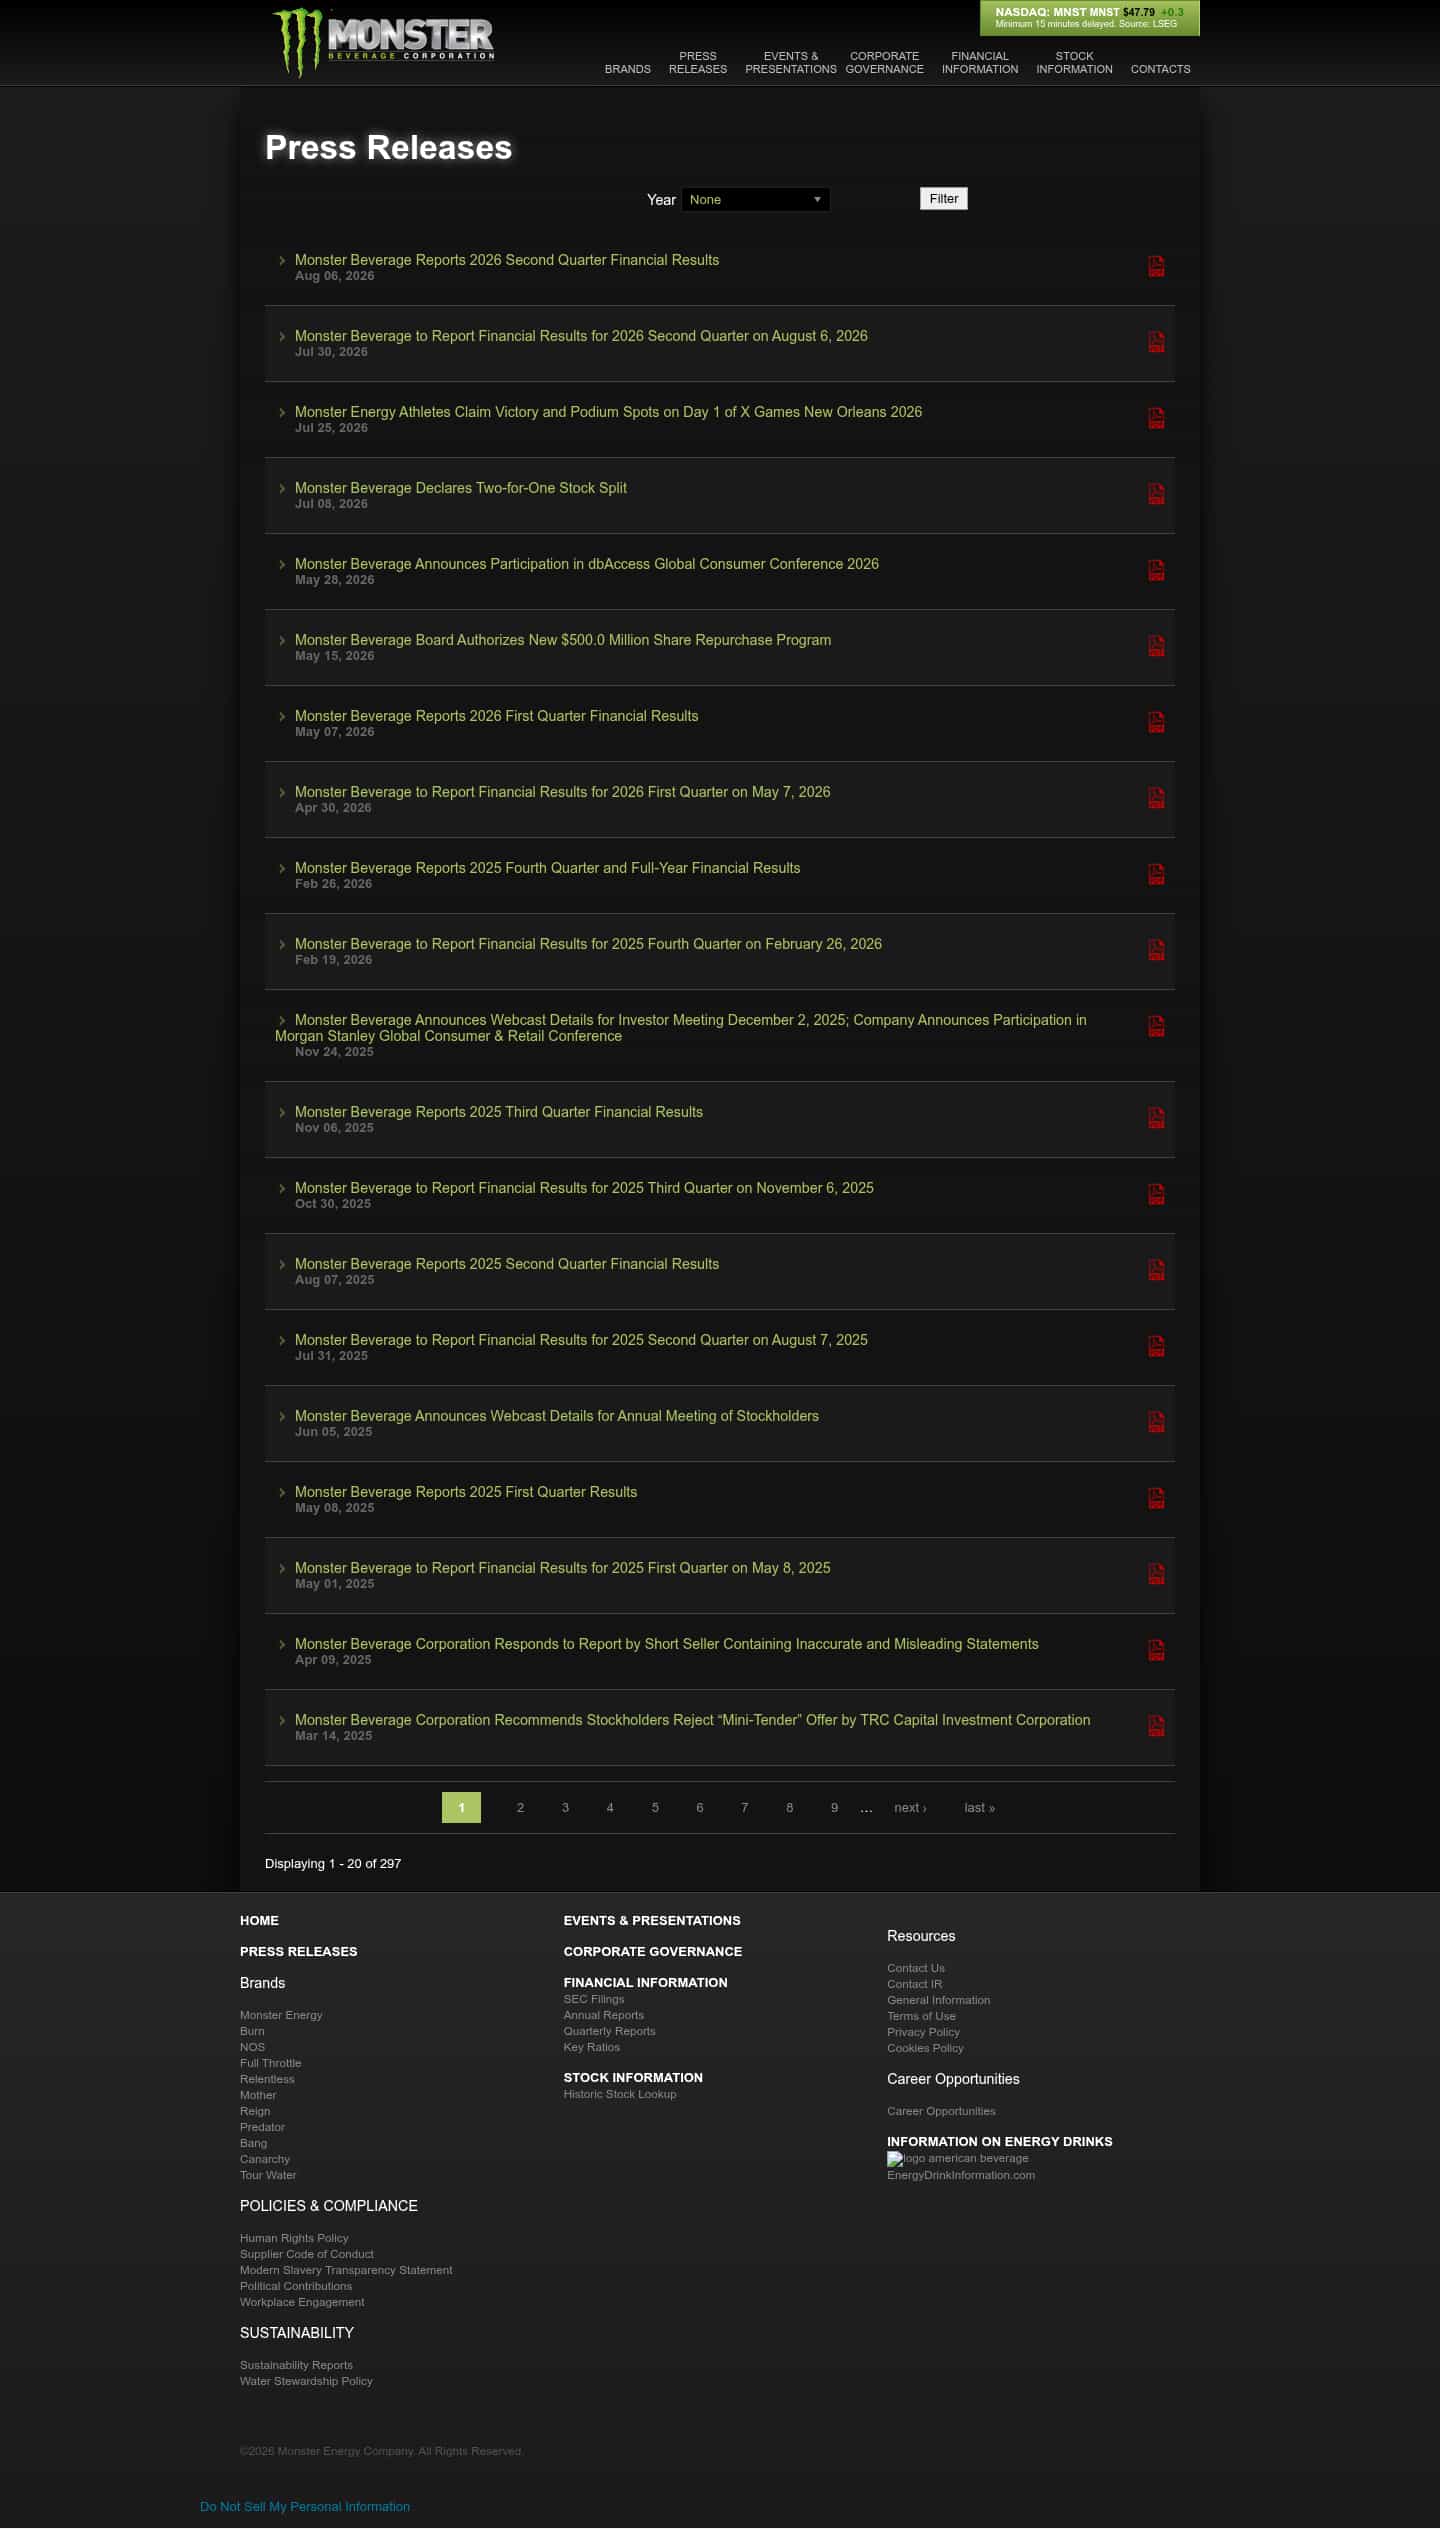Open PDF icon for Oct 30, 2025 release

(1156, 1194)
